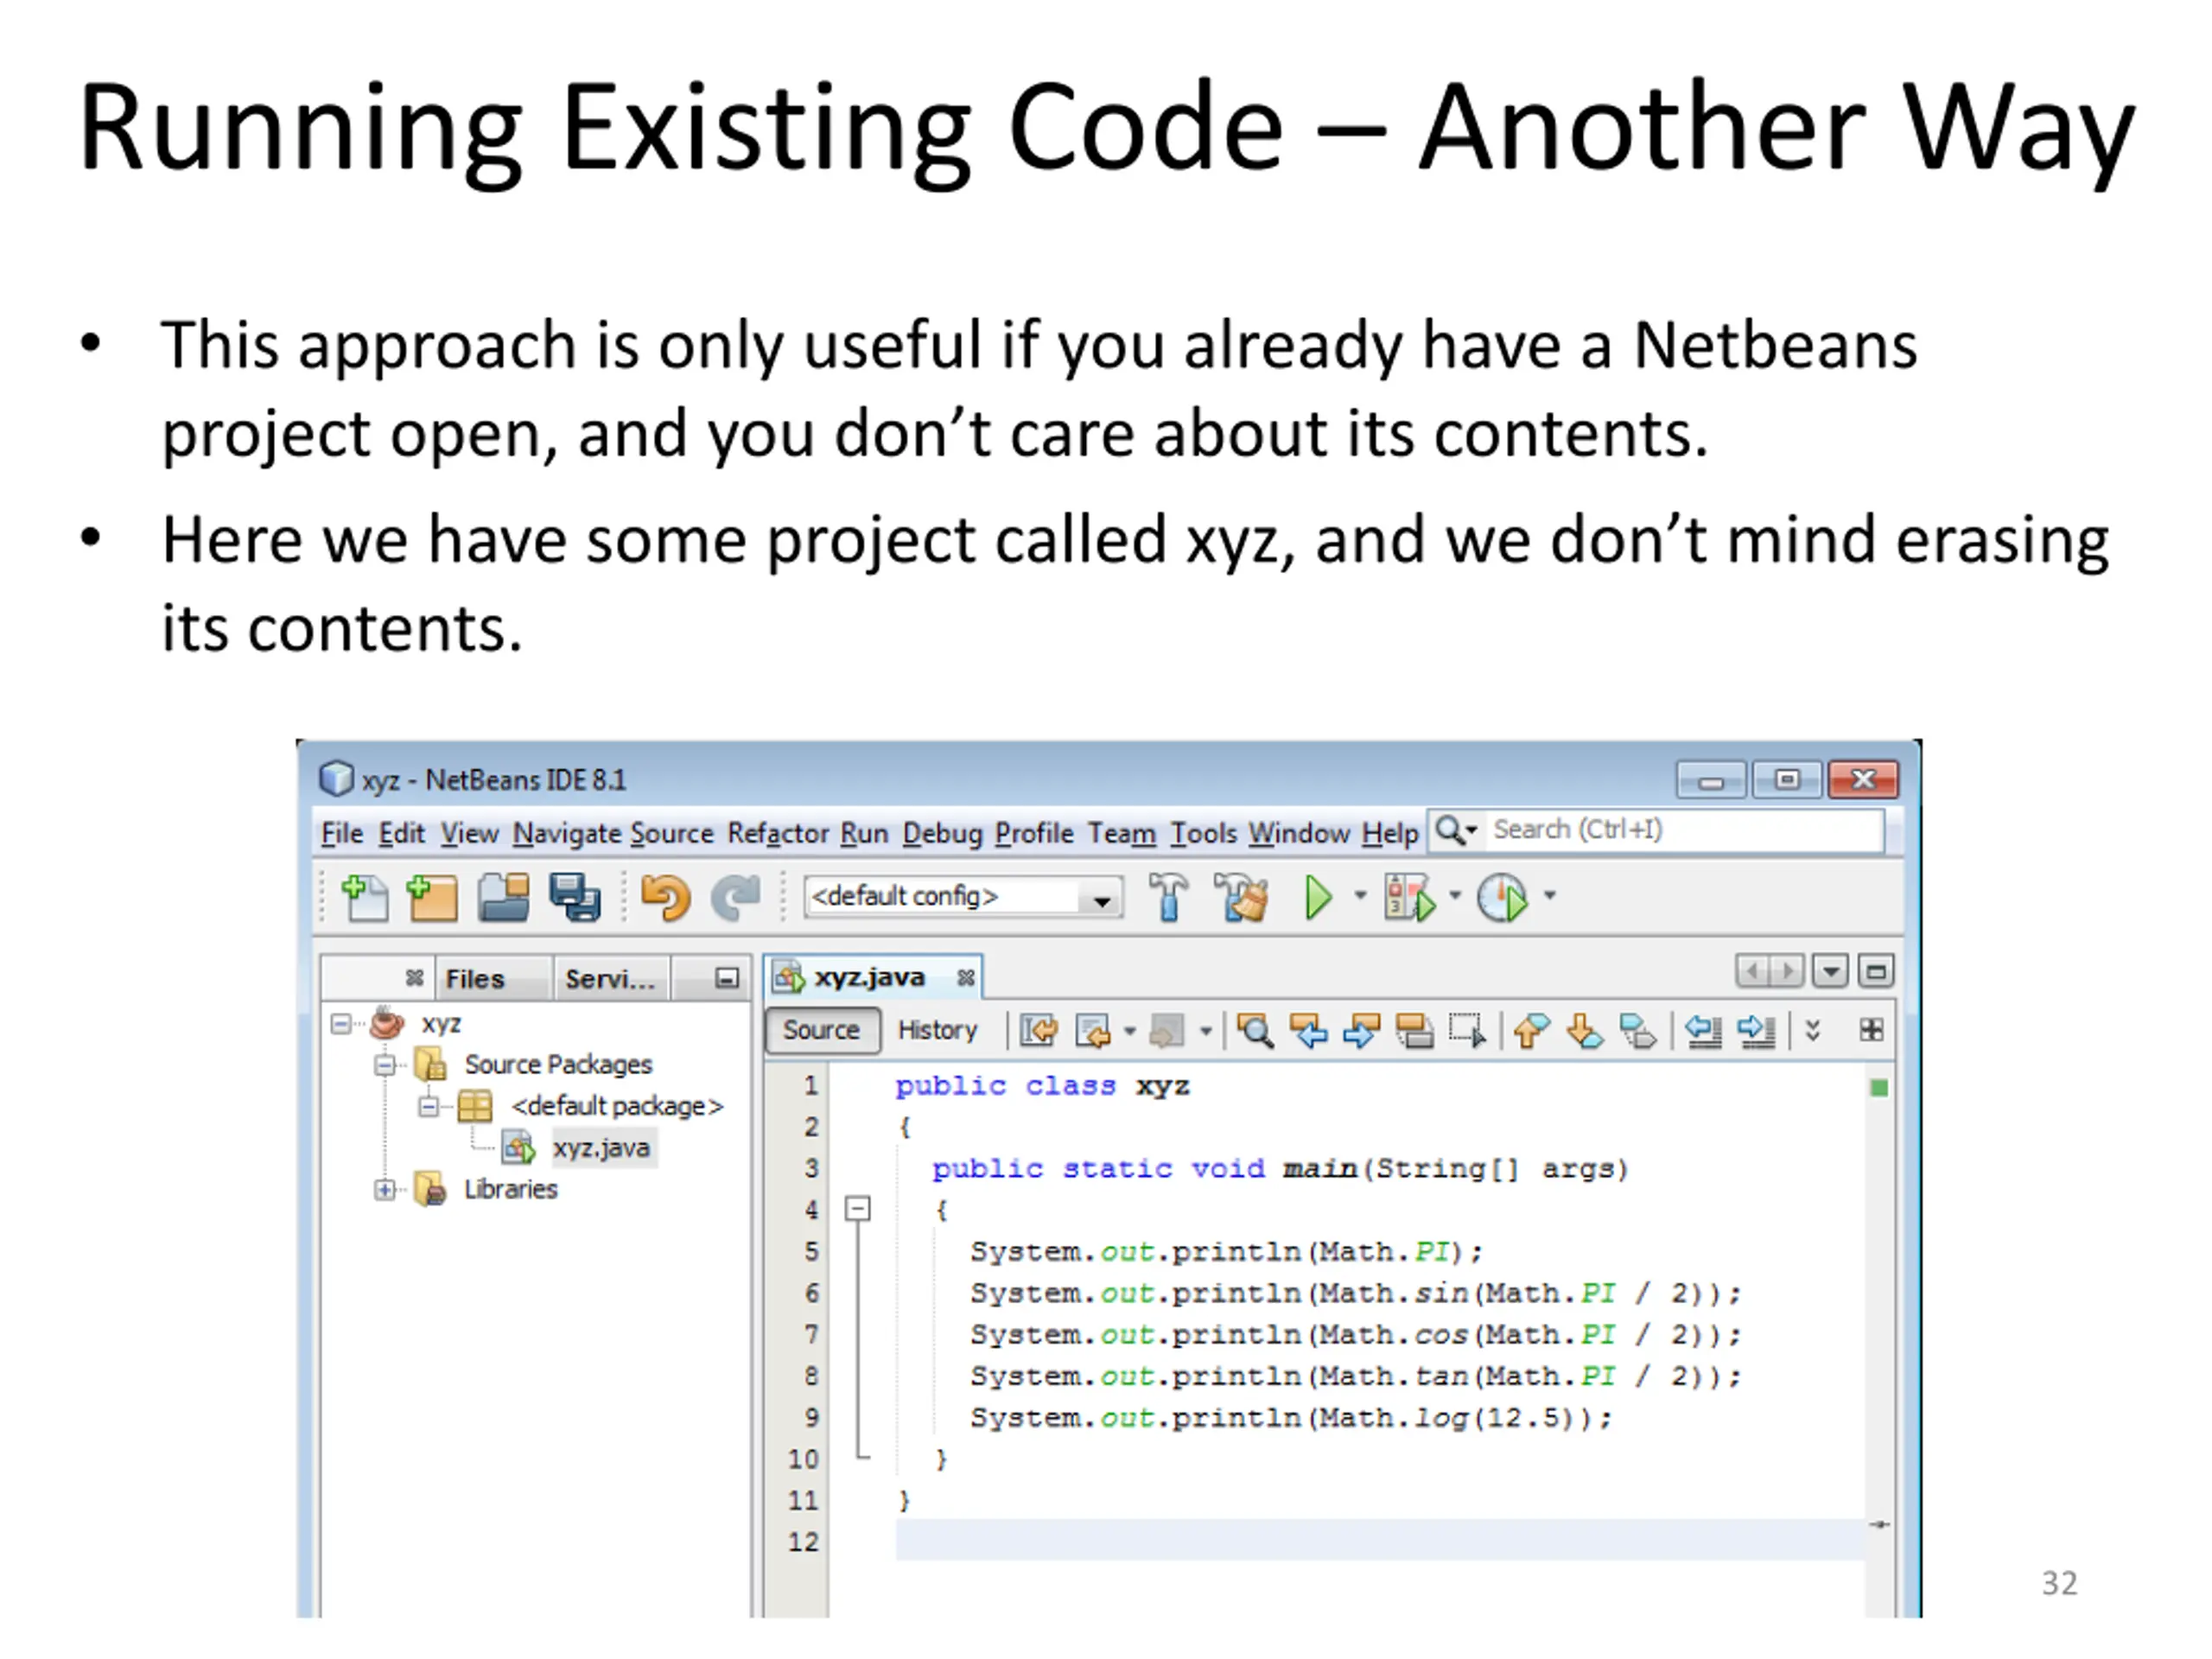Maximize the editor window button
Screen dimensions: 2212x1659
[1876, 971]
